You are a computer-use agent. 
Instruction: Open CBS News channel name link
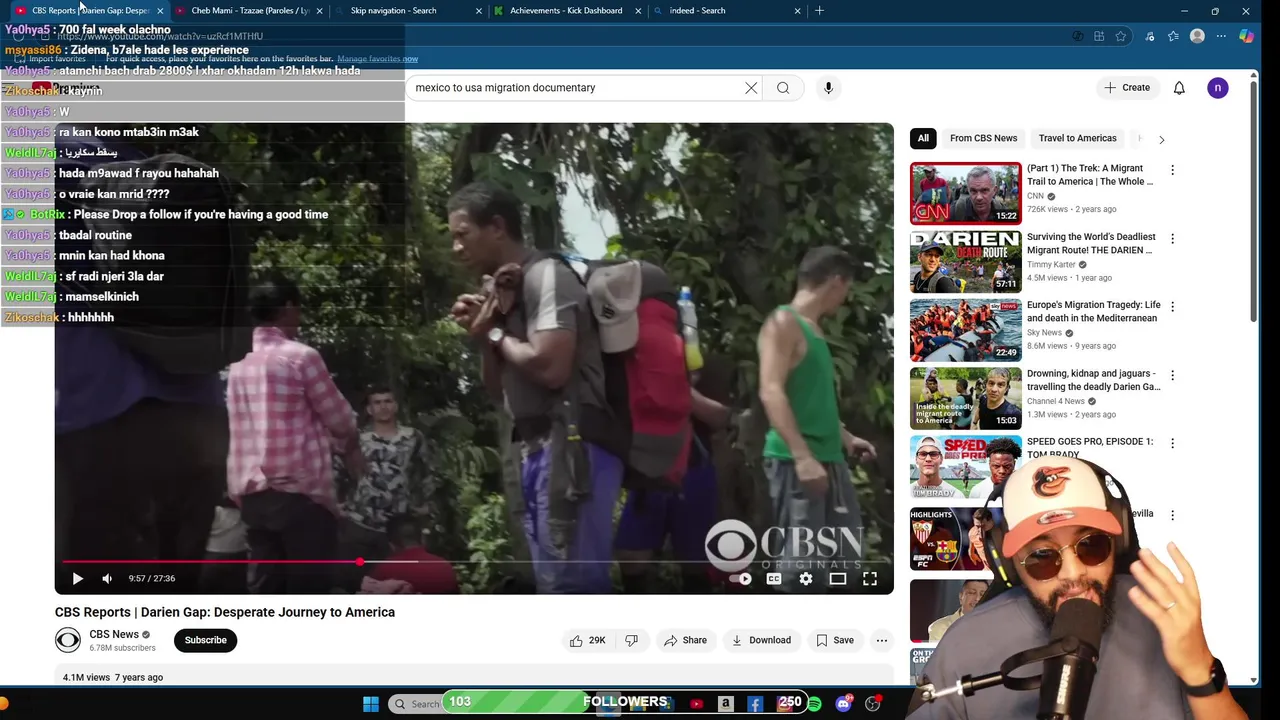pyautogui.click(x=114, y=634)
